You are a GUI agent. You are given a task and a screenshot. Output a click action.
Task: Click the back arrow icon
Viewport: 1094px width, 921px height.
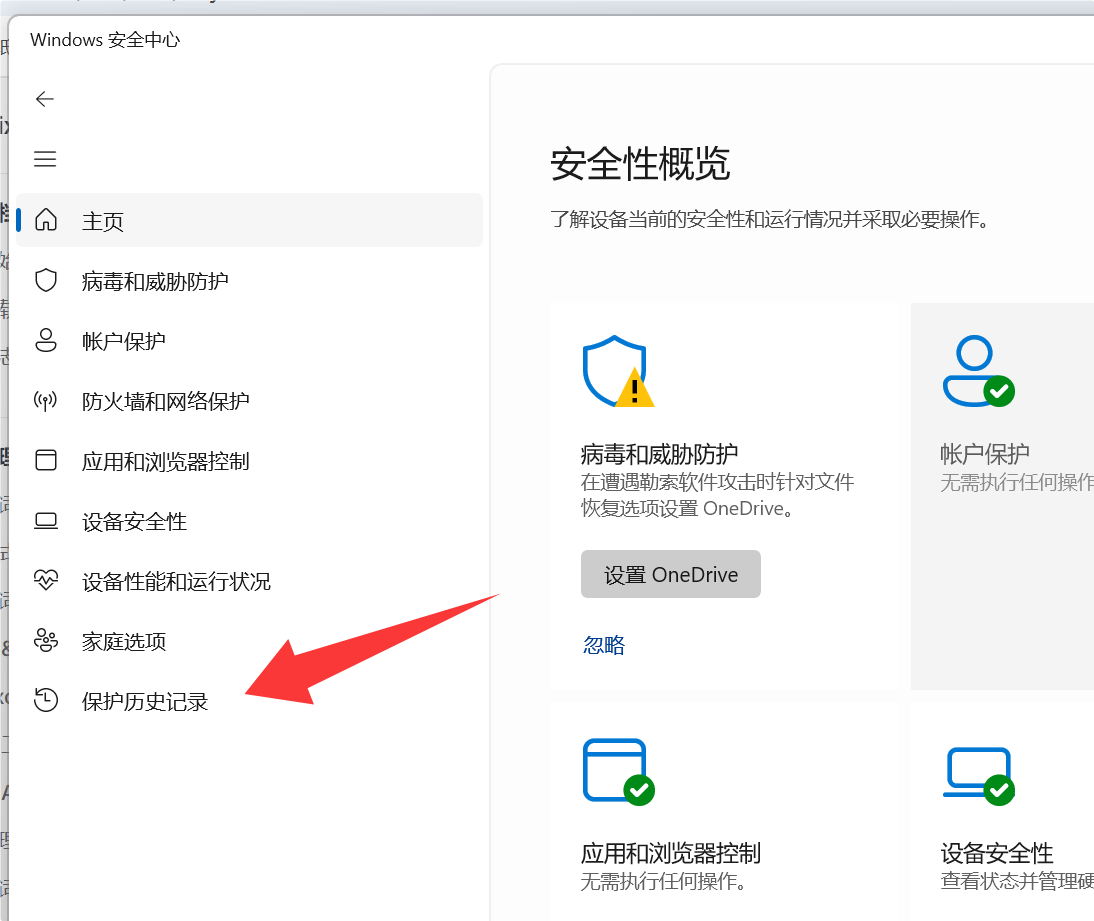click(45, 99)
